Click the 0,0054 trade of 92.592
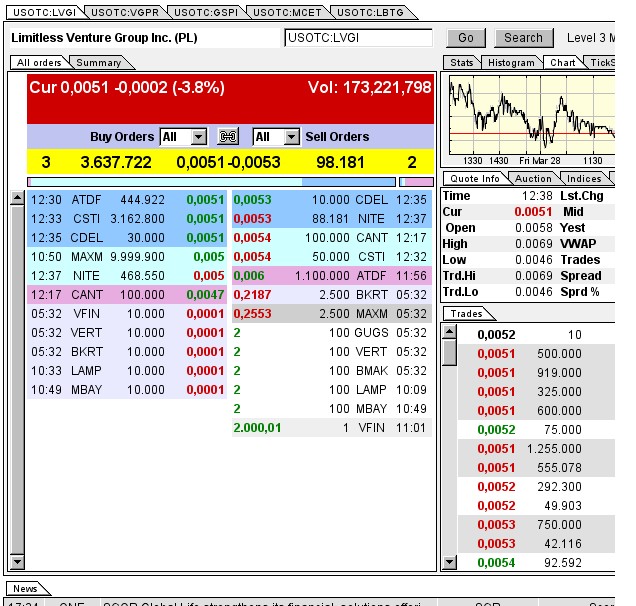The height and width of the screenshot is (606, 636). point(536,563)
